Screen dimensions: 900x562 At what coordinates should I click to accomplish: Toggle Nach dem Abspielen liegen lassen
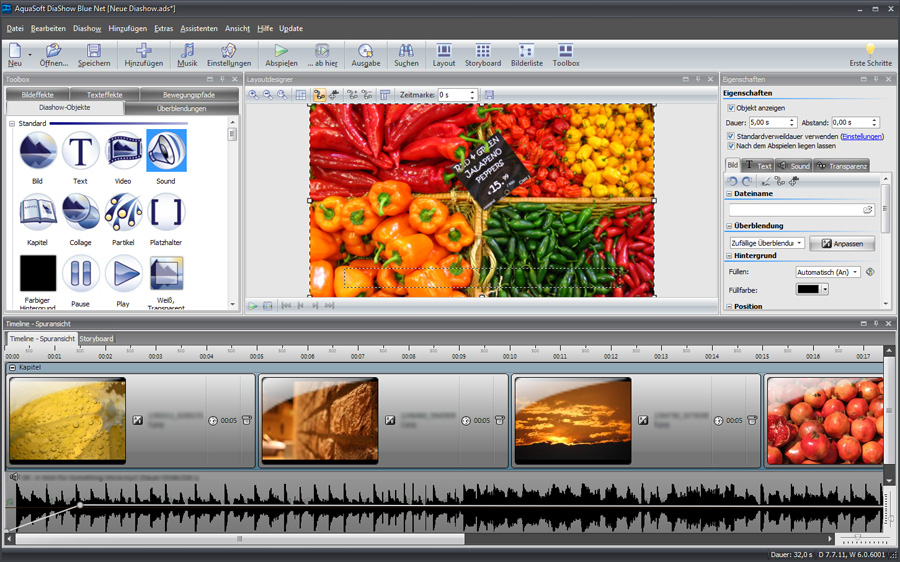pos(732,146)
